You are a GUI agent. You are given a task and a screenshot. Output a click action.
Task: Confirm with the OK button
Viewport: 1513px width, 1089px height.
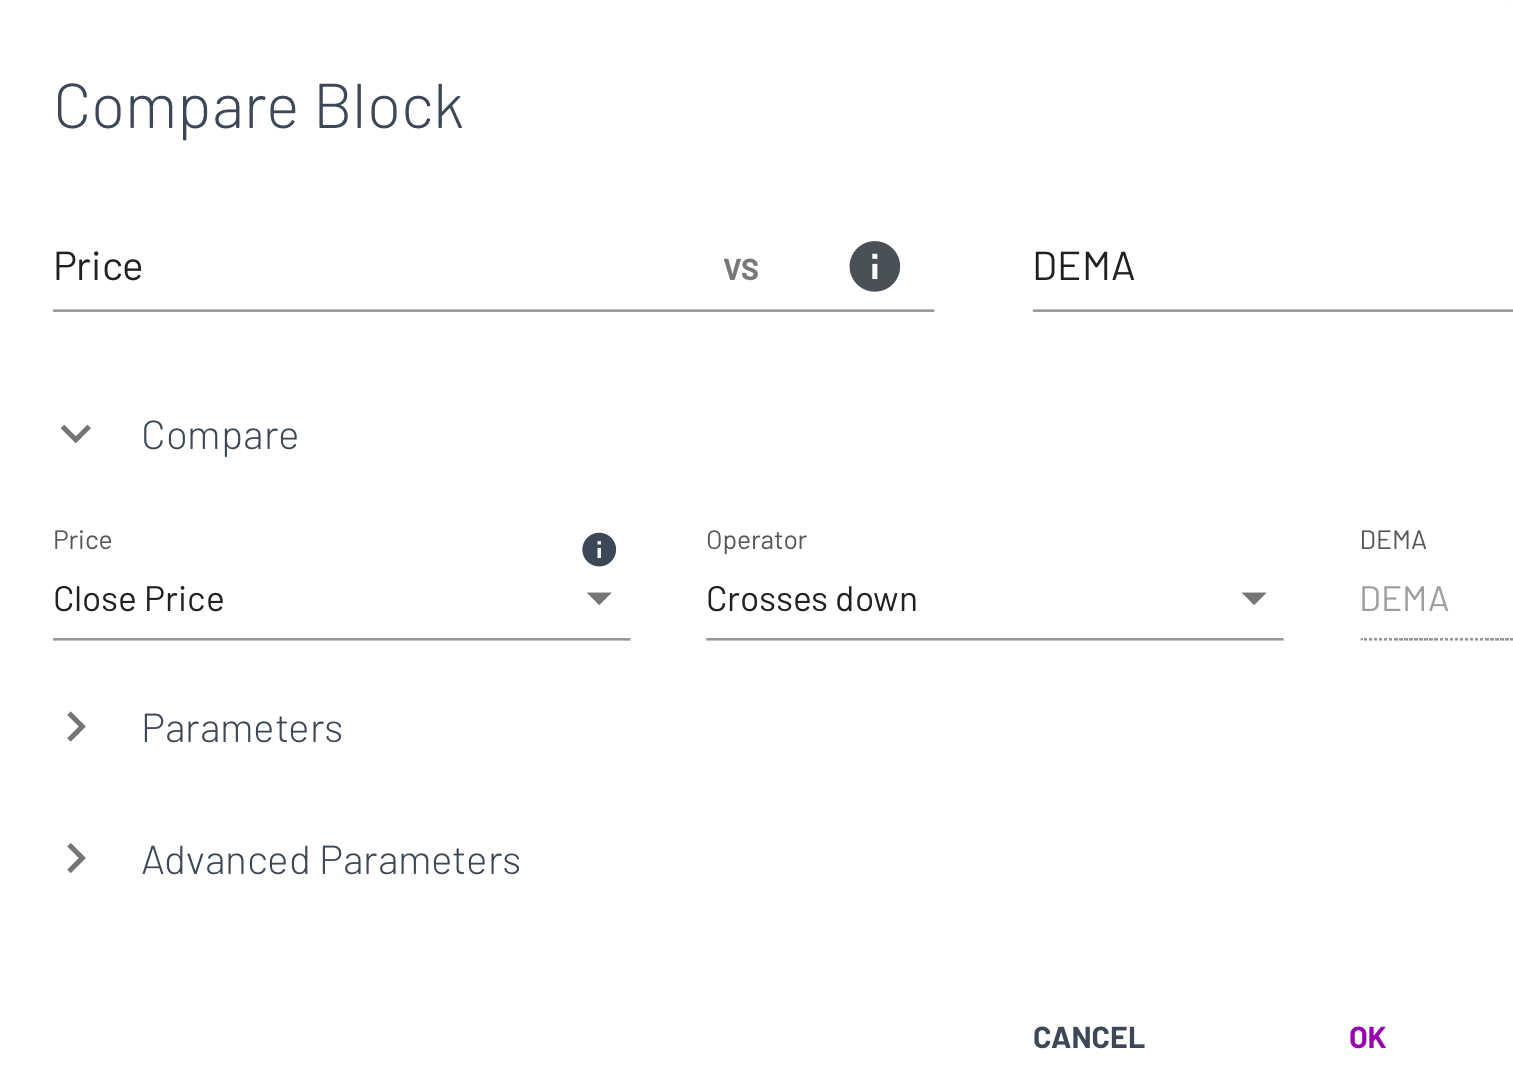click(x=1367, y=1038)
